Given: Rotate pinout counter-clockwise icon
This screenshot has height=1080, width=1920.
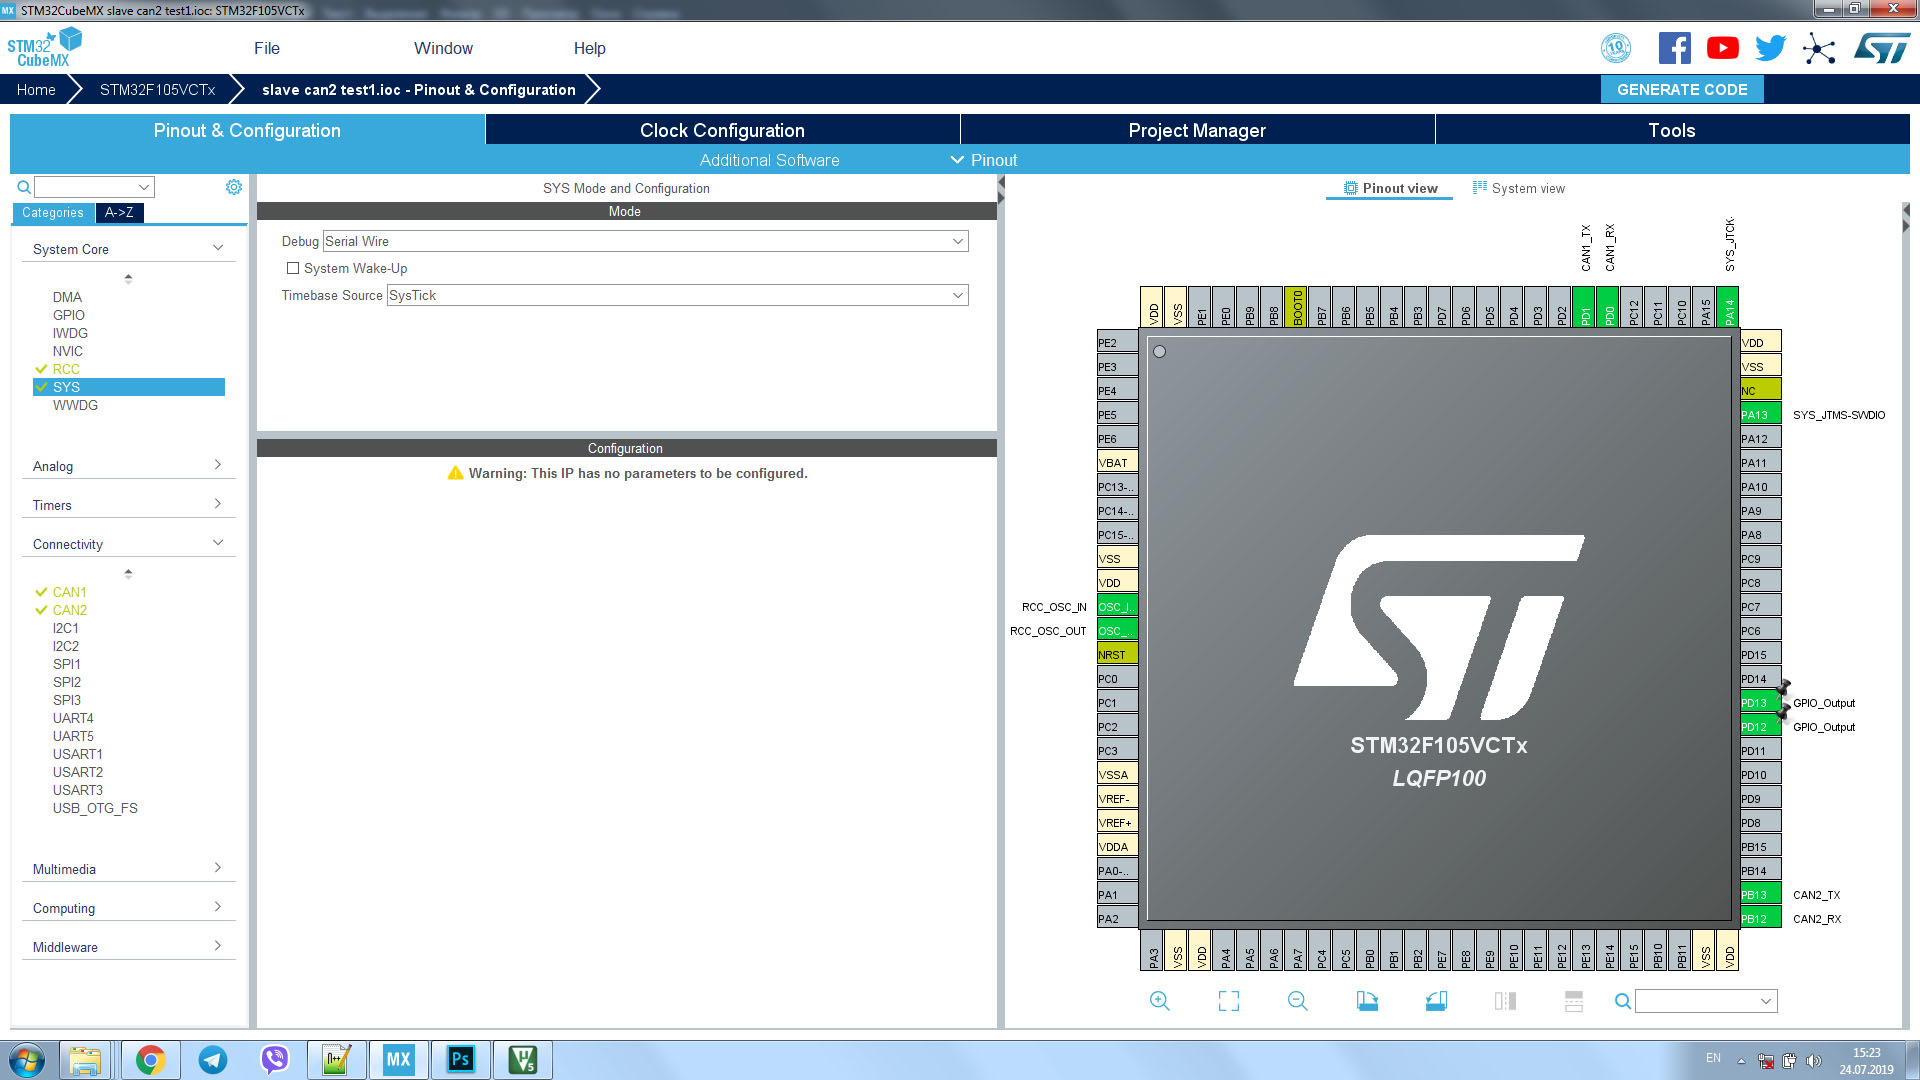Looking at the screenshot, I should 1436,1001.
